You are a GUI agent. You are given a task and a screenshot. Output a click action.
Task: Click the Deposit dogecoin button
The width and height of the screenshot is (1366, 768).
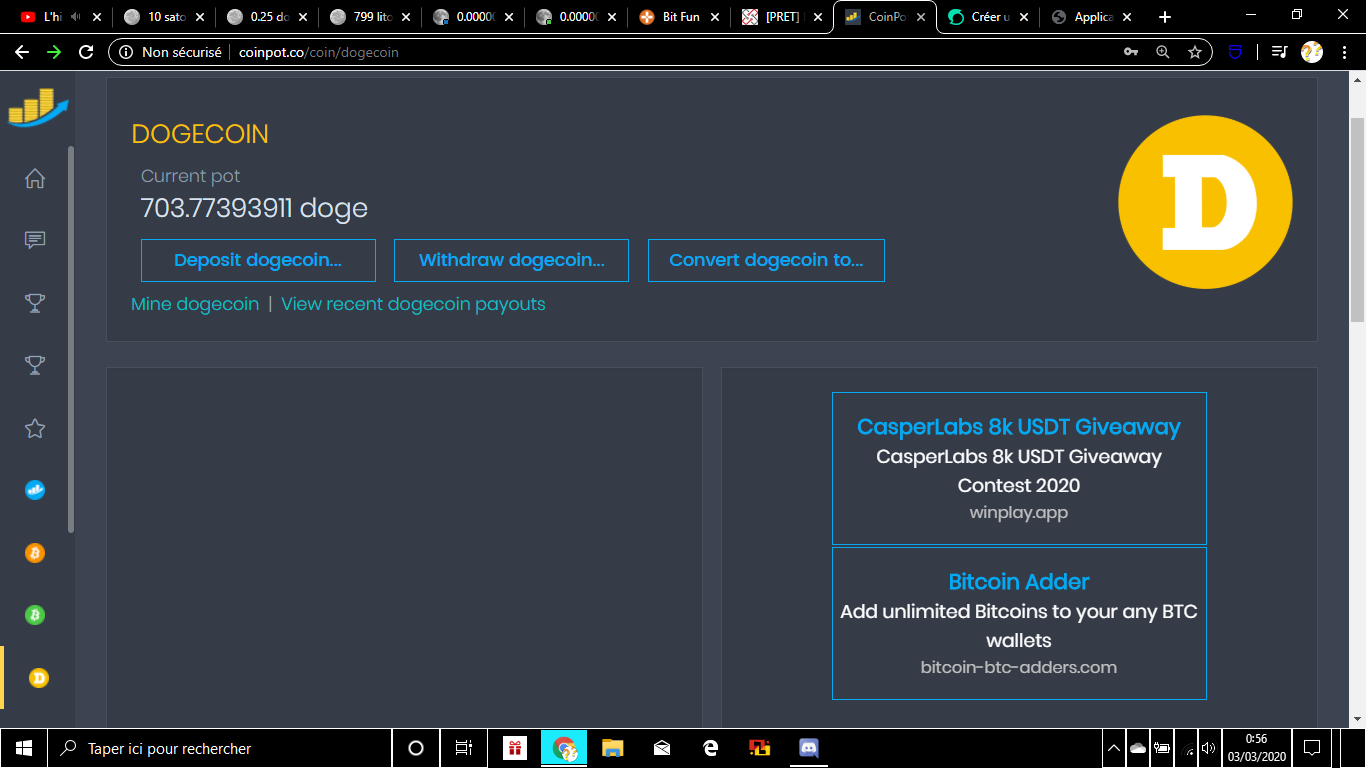258,260
